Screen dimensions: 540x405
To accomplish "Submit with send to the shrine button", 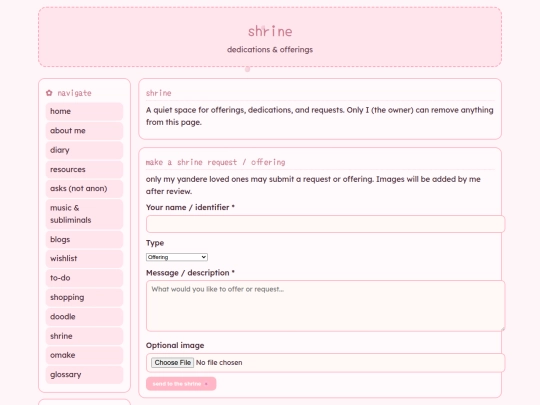I will (x=181, y=384).
